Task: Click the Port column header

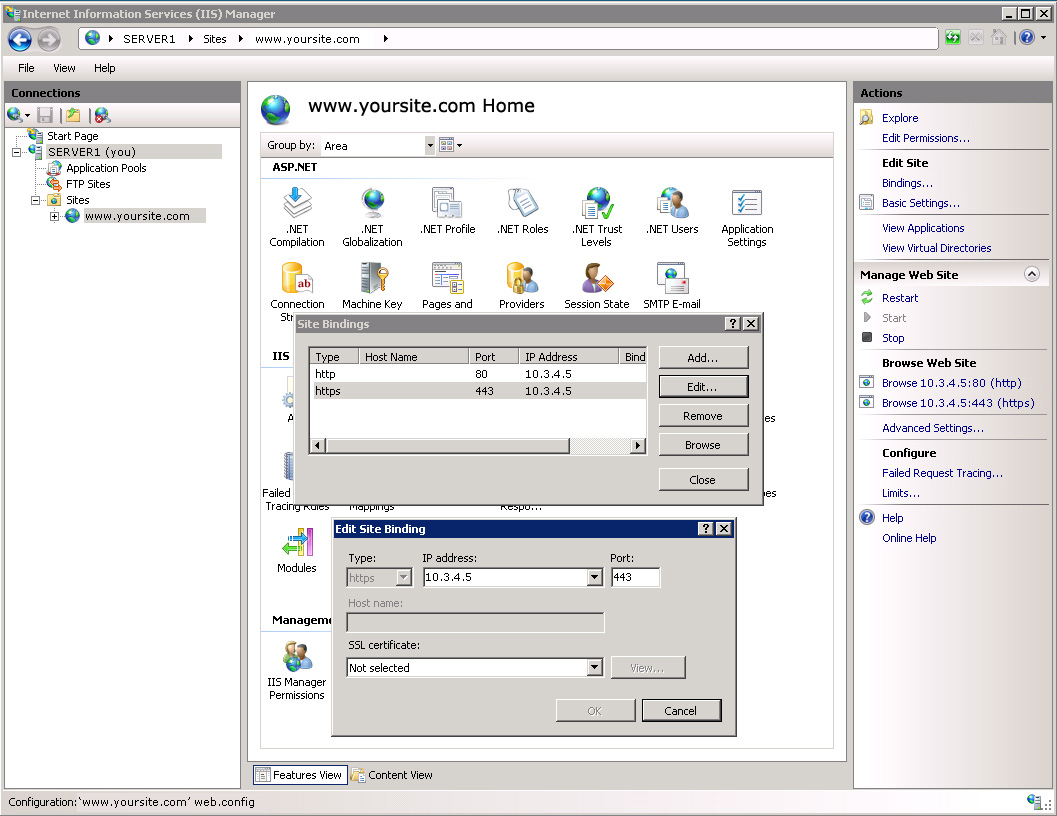Action: click(493, 357)
